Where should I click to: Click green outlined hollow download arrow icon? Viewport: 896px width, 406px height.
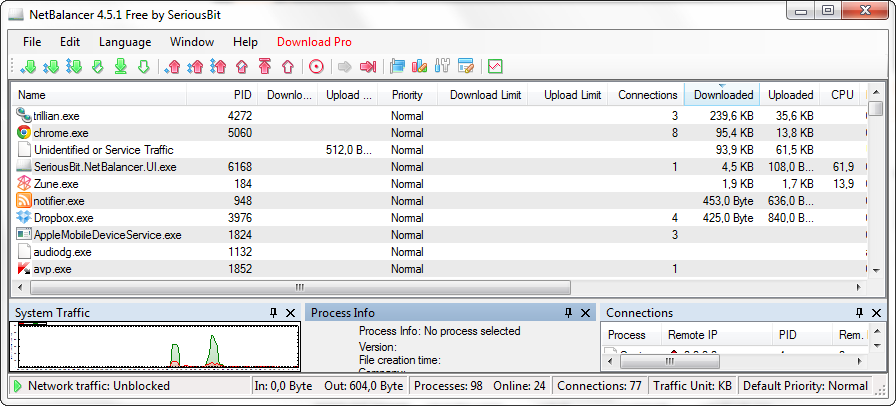143,66
